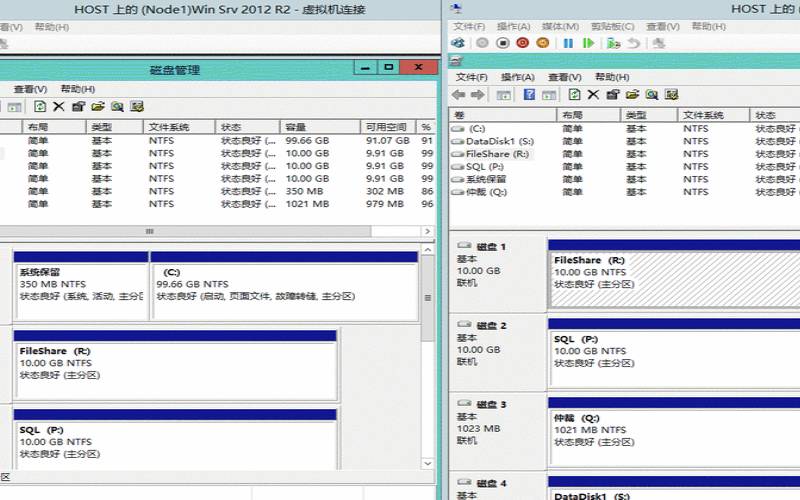
Task: Go forward in right Disk Management toolbar
Action: click(478, 94)
